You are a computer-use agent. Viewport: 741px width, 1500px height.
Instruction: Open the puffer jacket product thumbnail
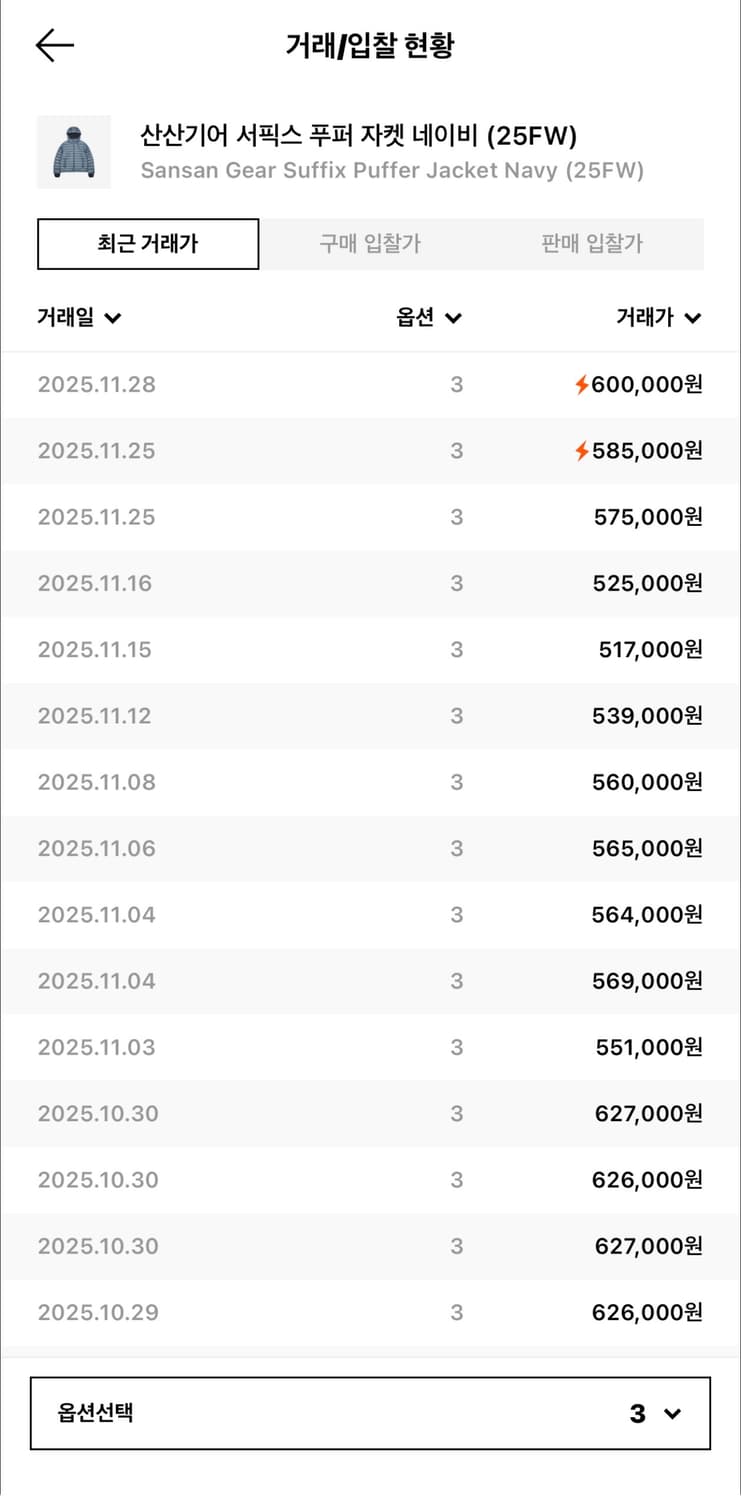pyautogui.click(x=74, y=152)
